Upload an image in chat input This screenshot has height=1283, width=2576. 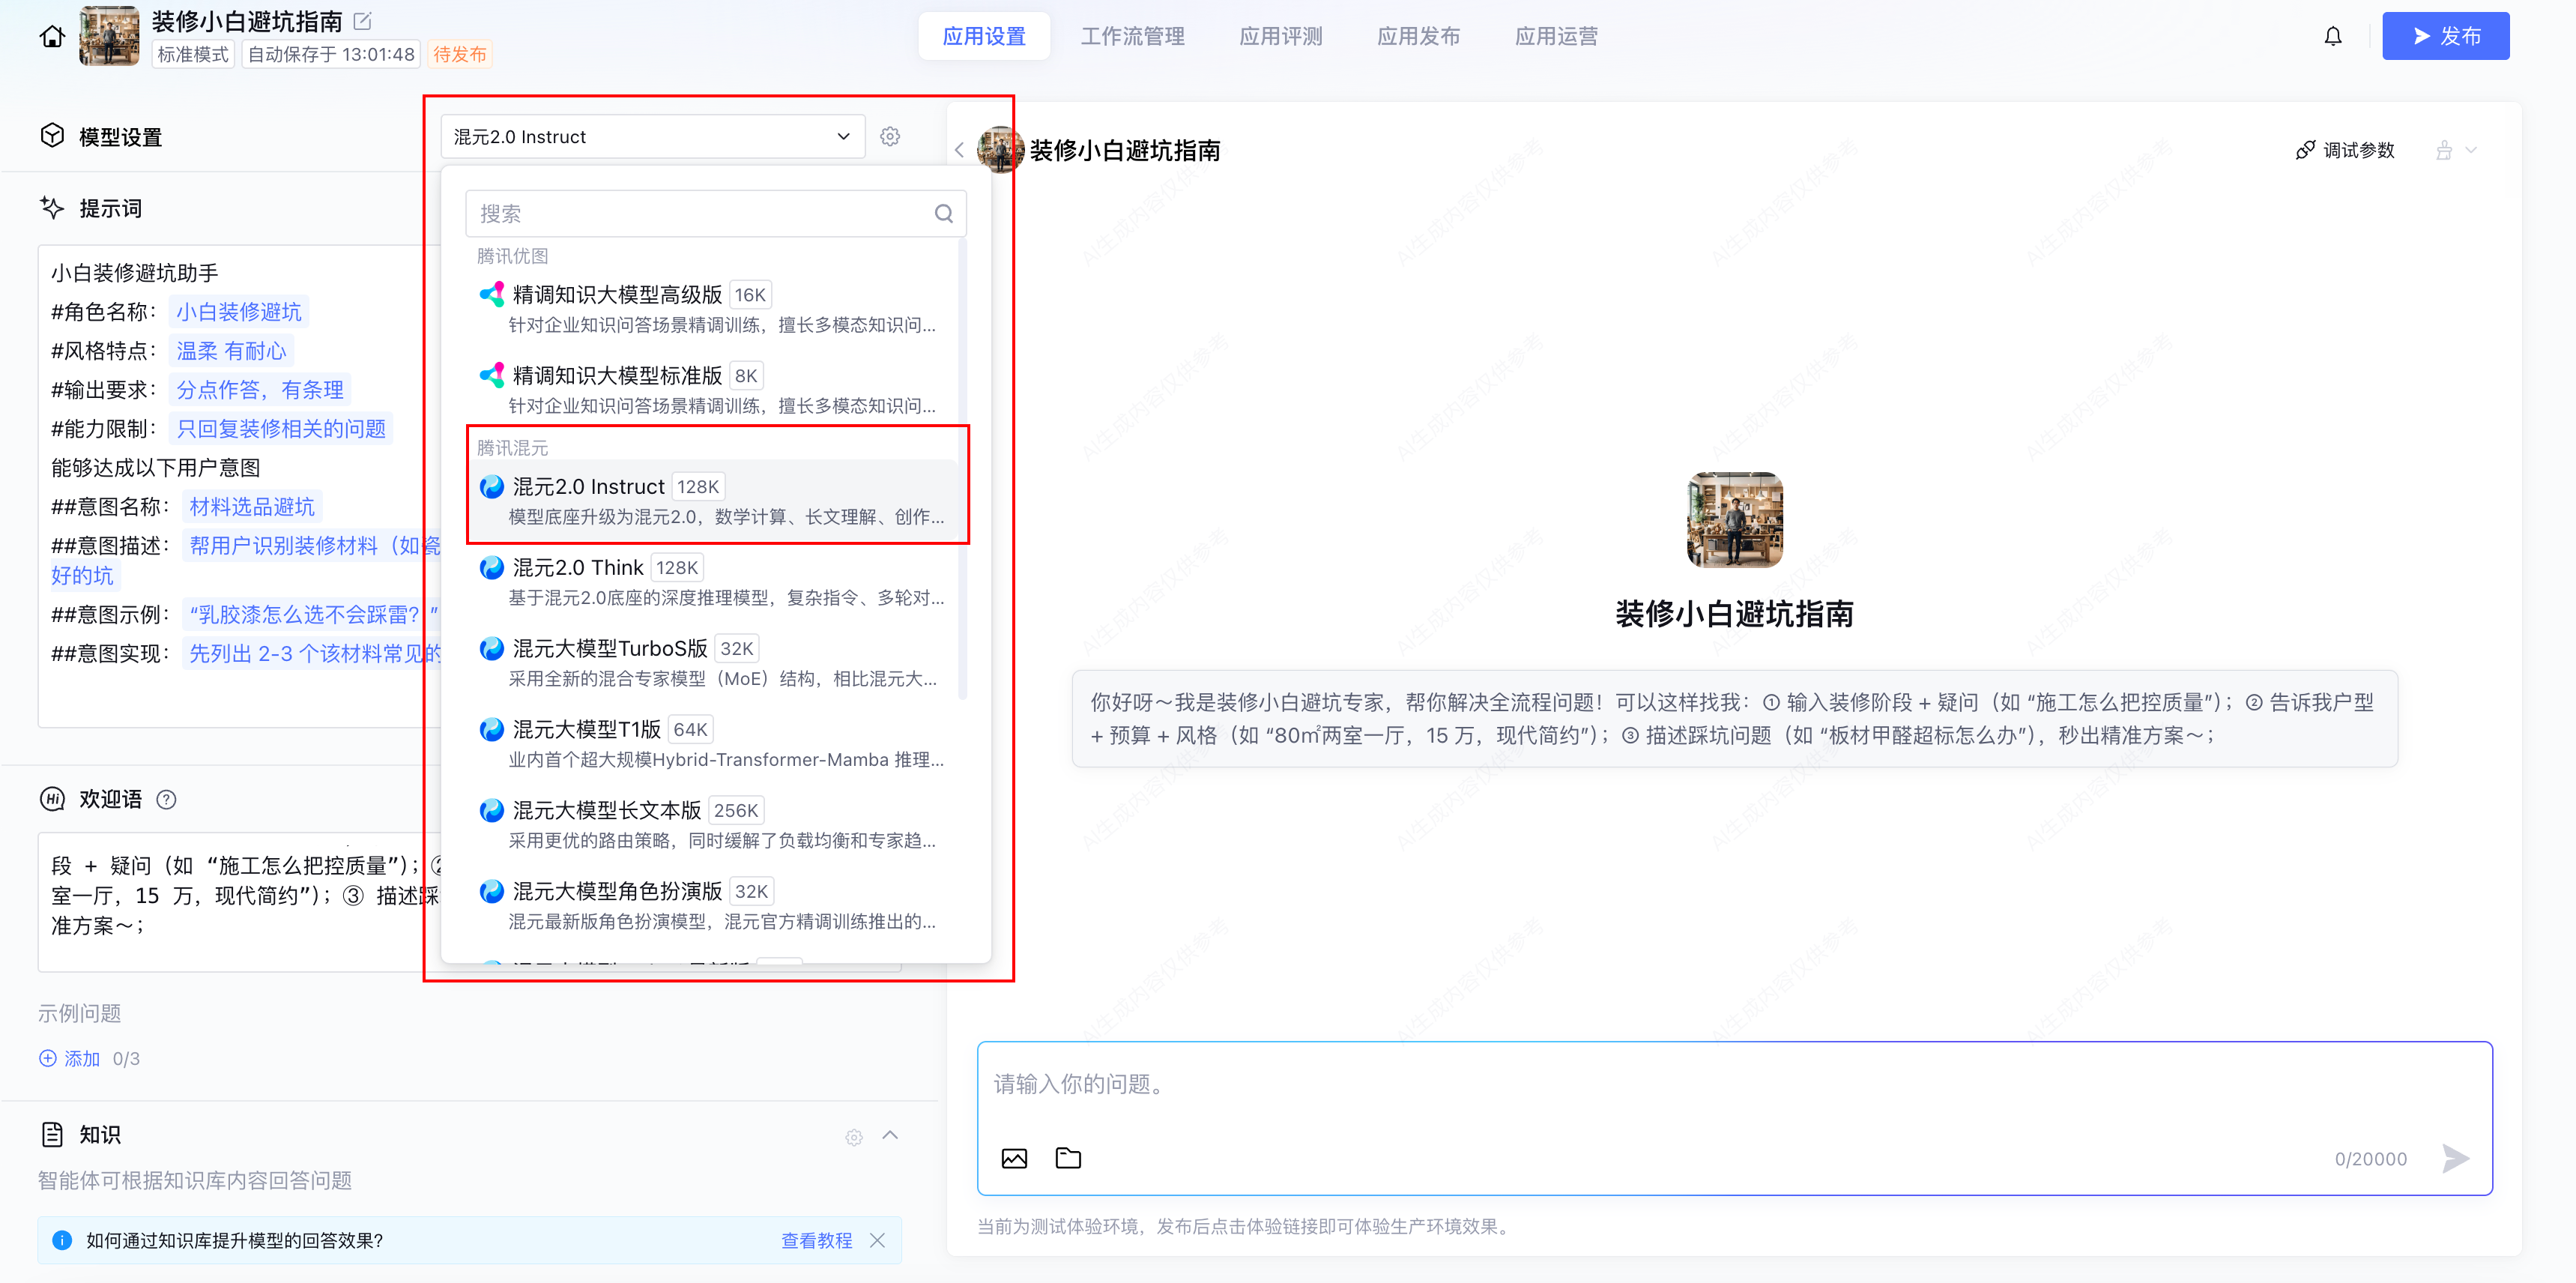point(1014,1158)
